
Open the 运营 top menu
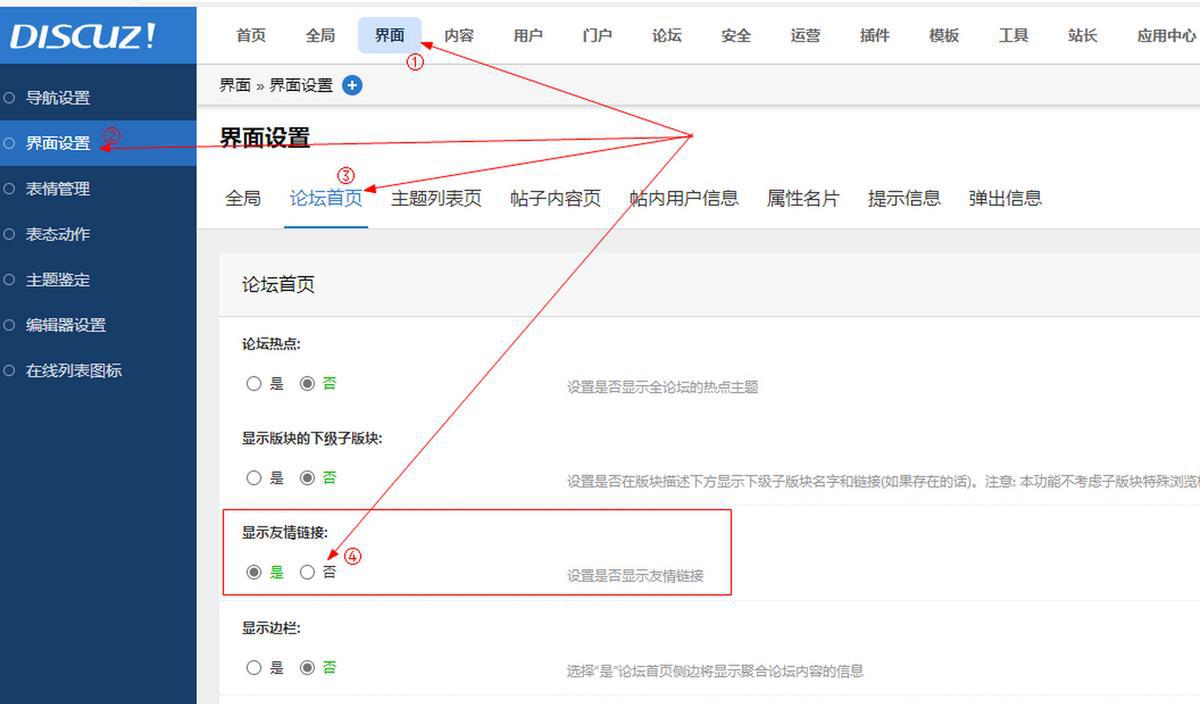pos(805,35)
